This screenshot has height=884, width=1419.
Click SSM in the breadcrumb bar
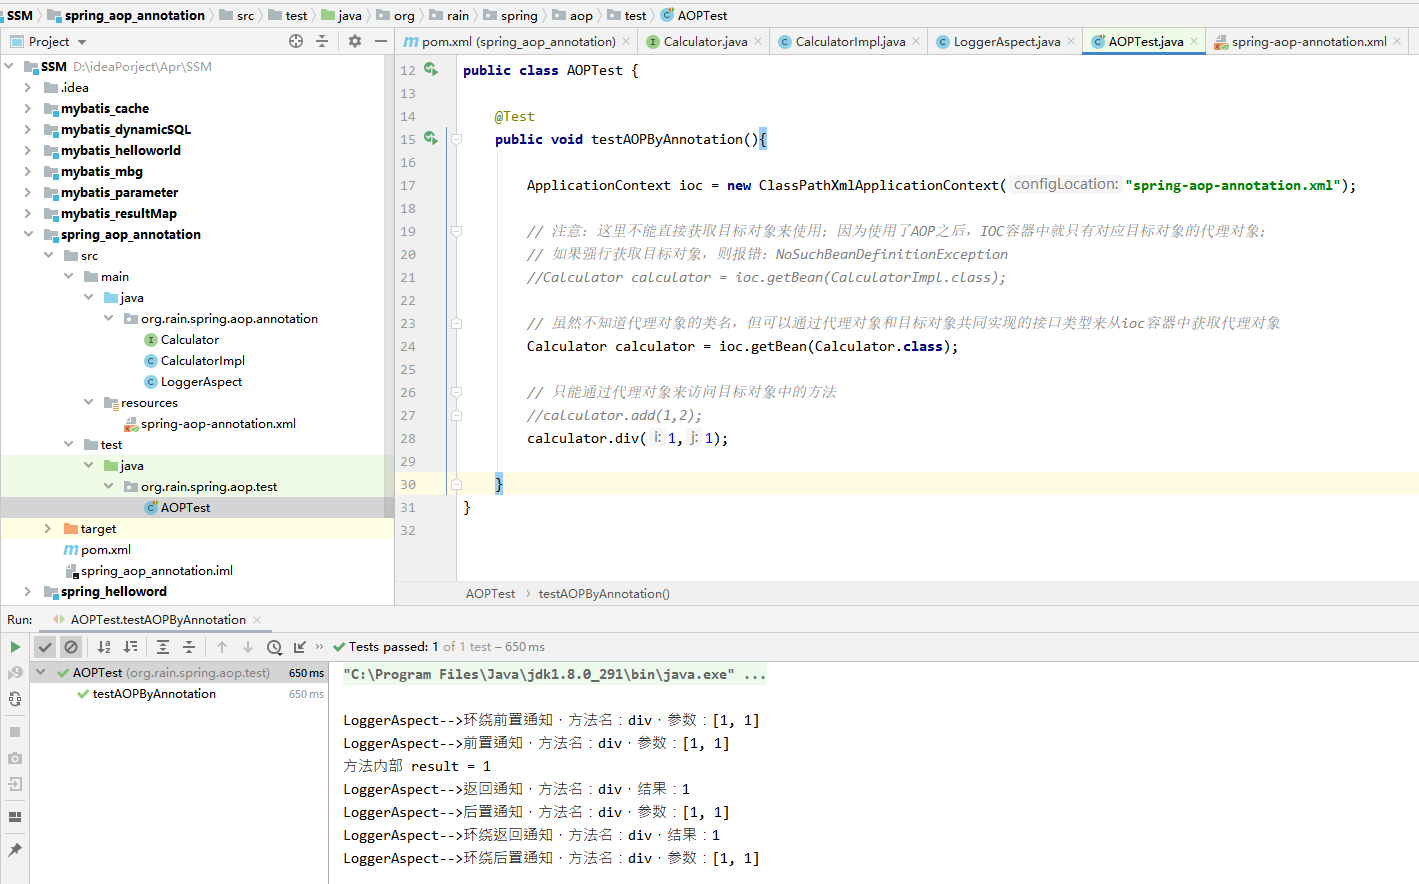click(x=20, y=15)
